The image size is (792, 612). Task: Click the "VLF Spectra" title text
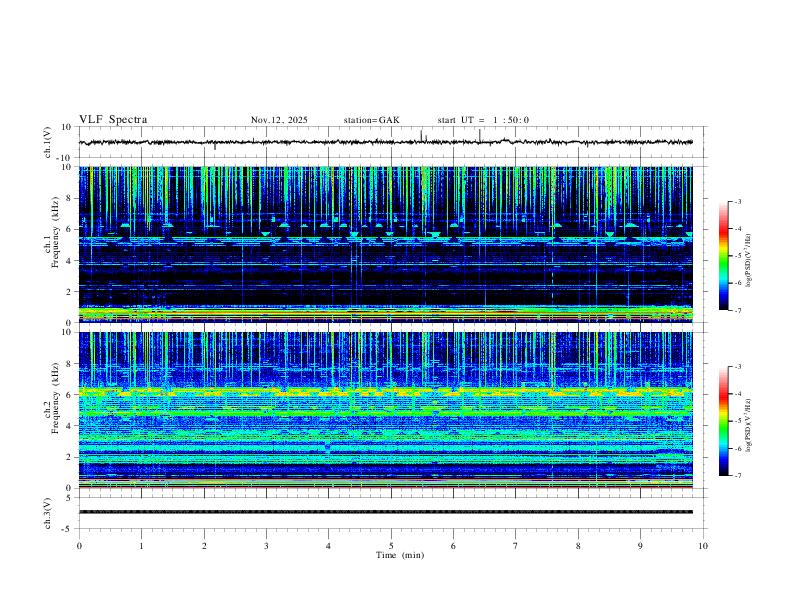click(x=113, y=120)
